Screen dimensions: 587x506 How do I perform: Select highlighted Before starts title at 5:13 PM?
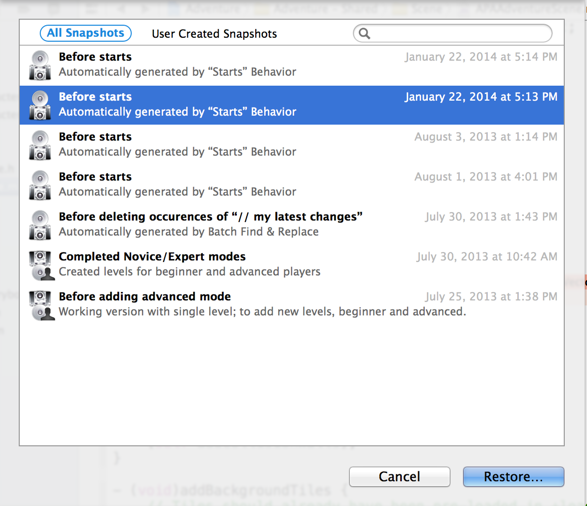click(95, 97)
